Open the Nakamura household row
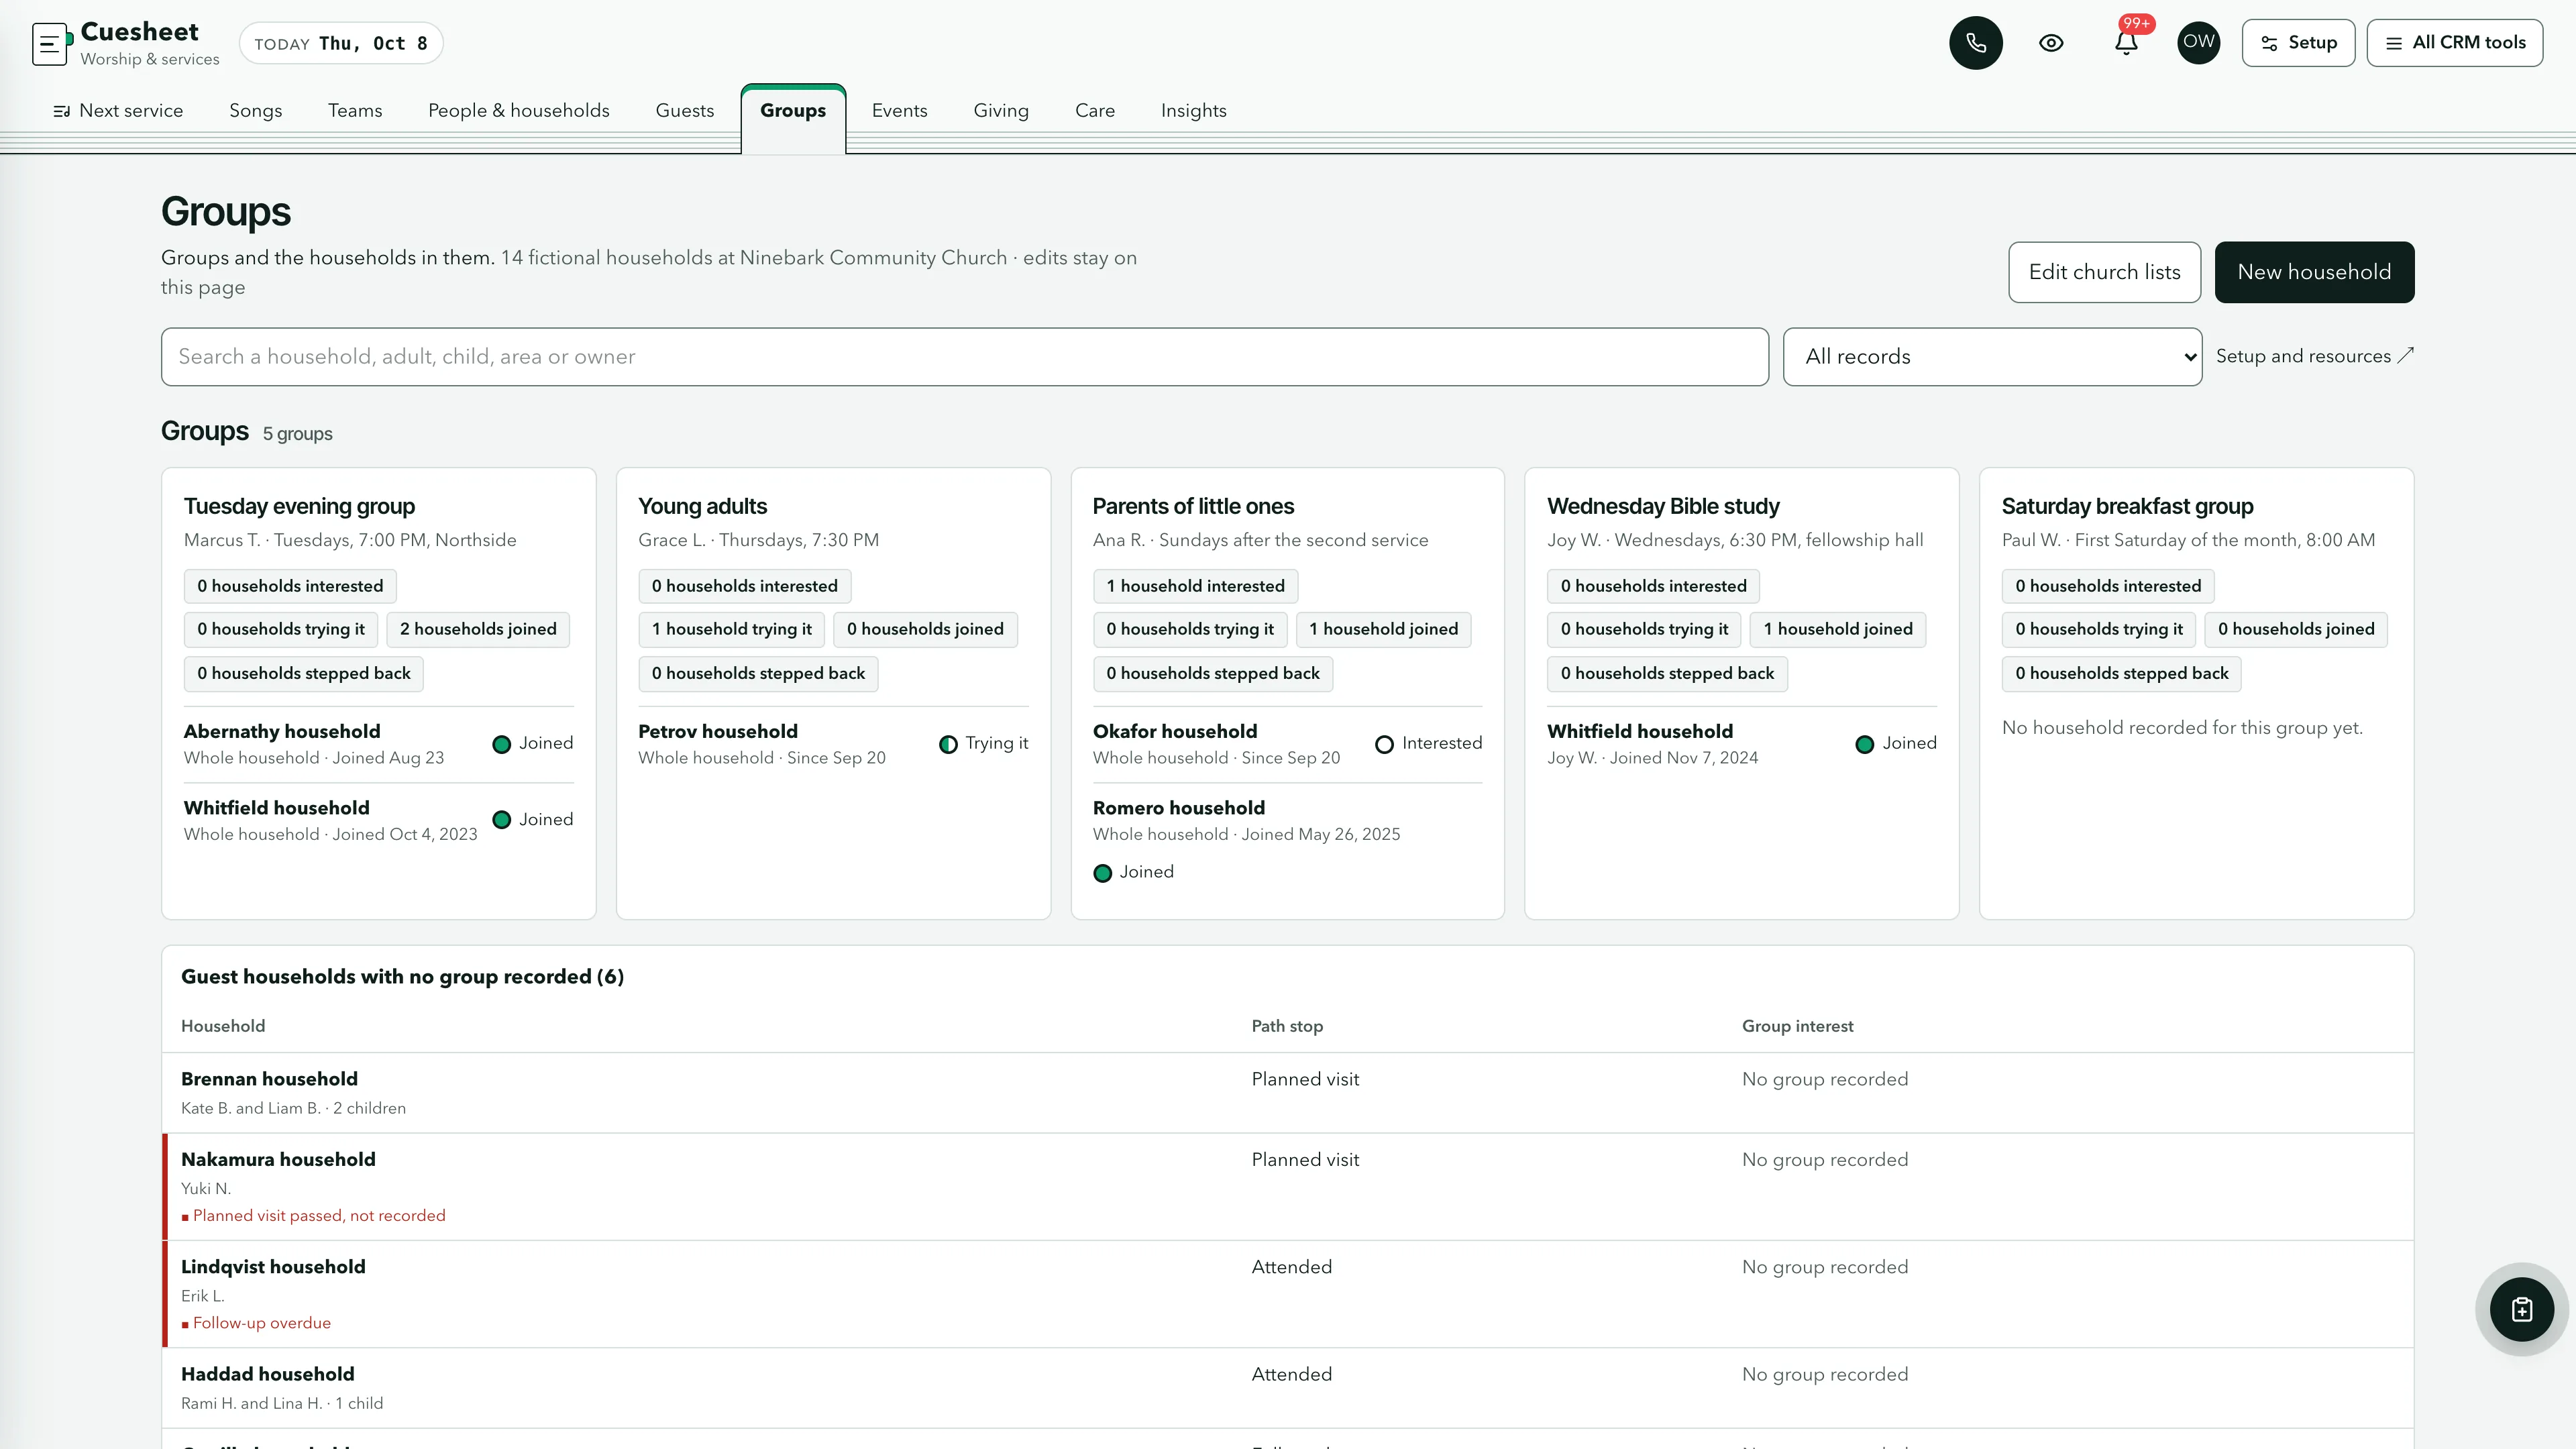Viewport: 2576px width, 1449px height. (1288, 1187)
